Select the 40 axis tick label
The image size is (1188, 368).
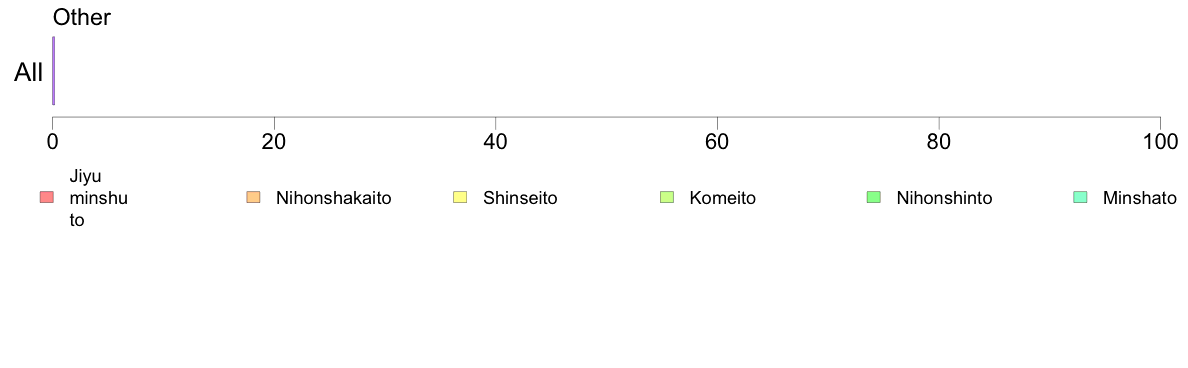[x=496, y=140]
